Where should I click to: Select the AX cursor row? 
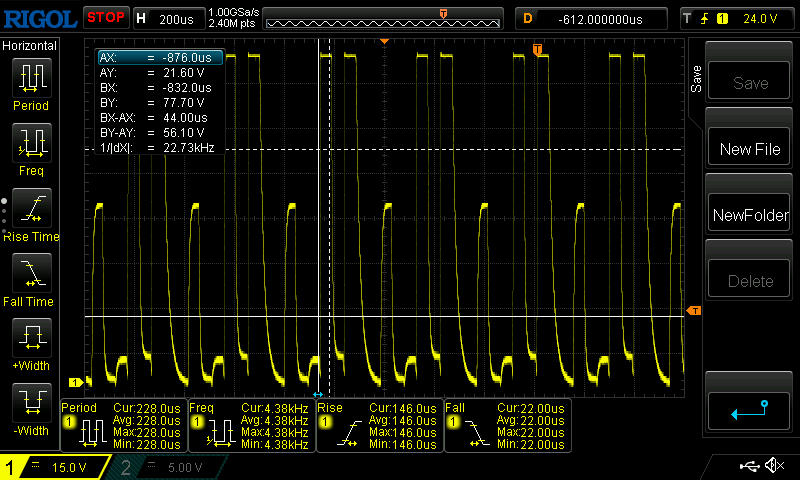pos(161,58)
